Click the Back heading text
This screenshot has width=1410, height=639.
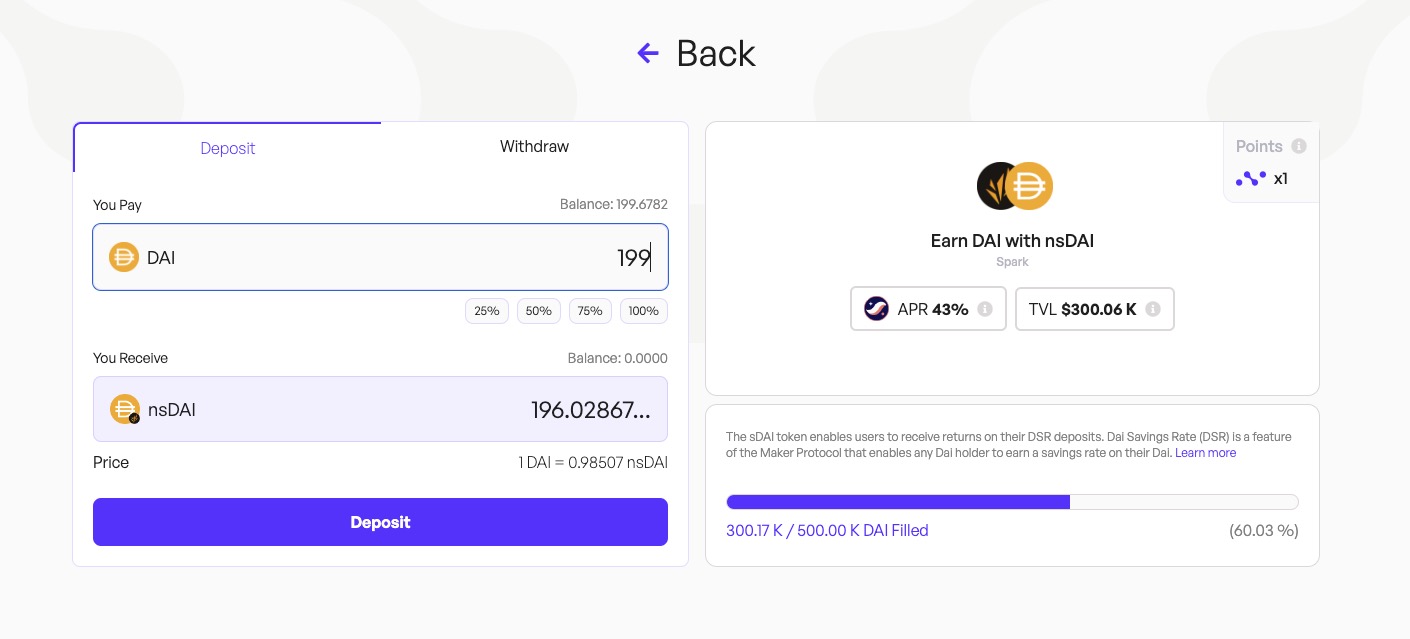[716, 53]
